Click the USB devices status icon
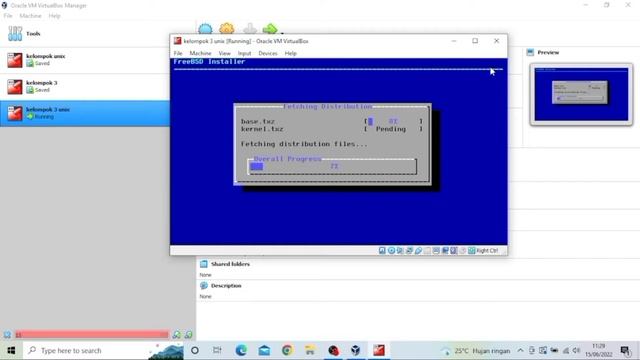Viewport: 640px width, 360px height. pyautogui.click(x=418, y=251)
